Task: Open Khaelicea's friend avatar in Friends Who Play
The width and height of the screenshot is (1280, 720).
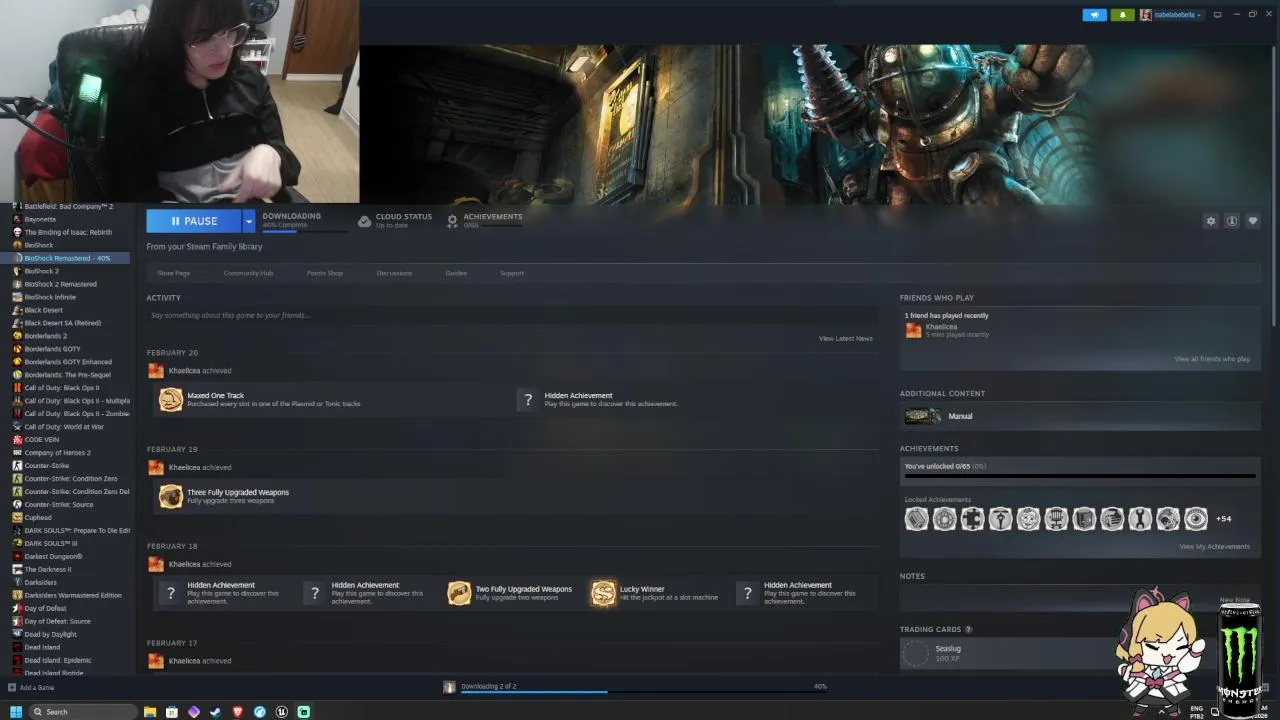Action: click(x=913, y=330)
